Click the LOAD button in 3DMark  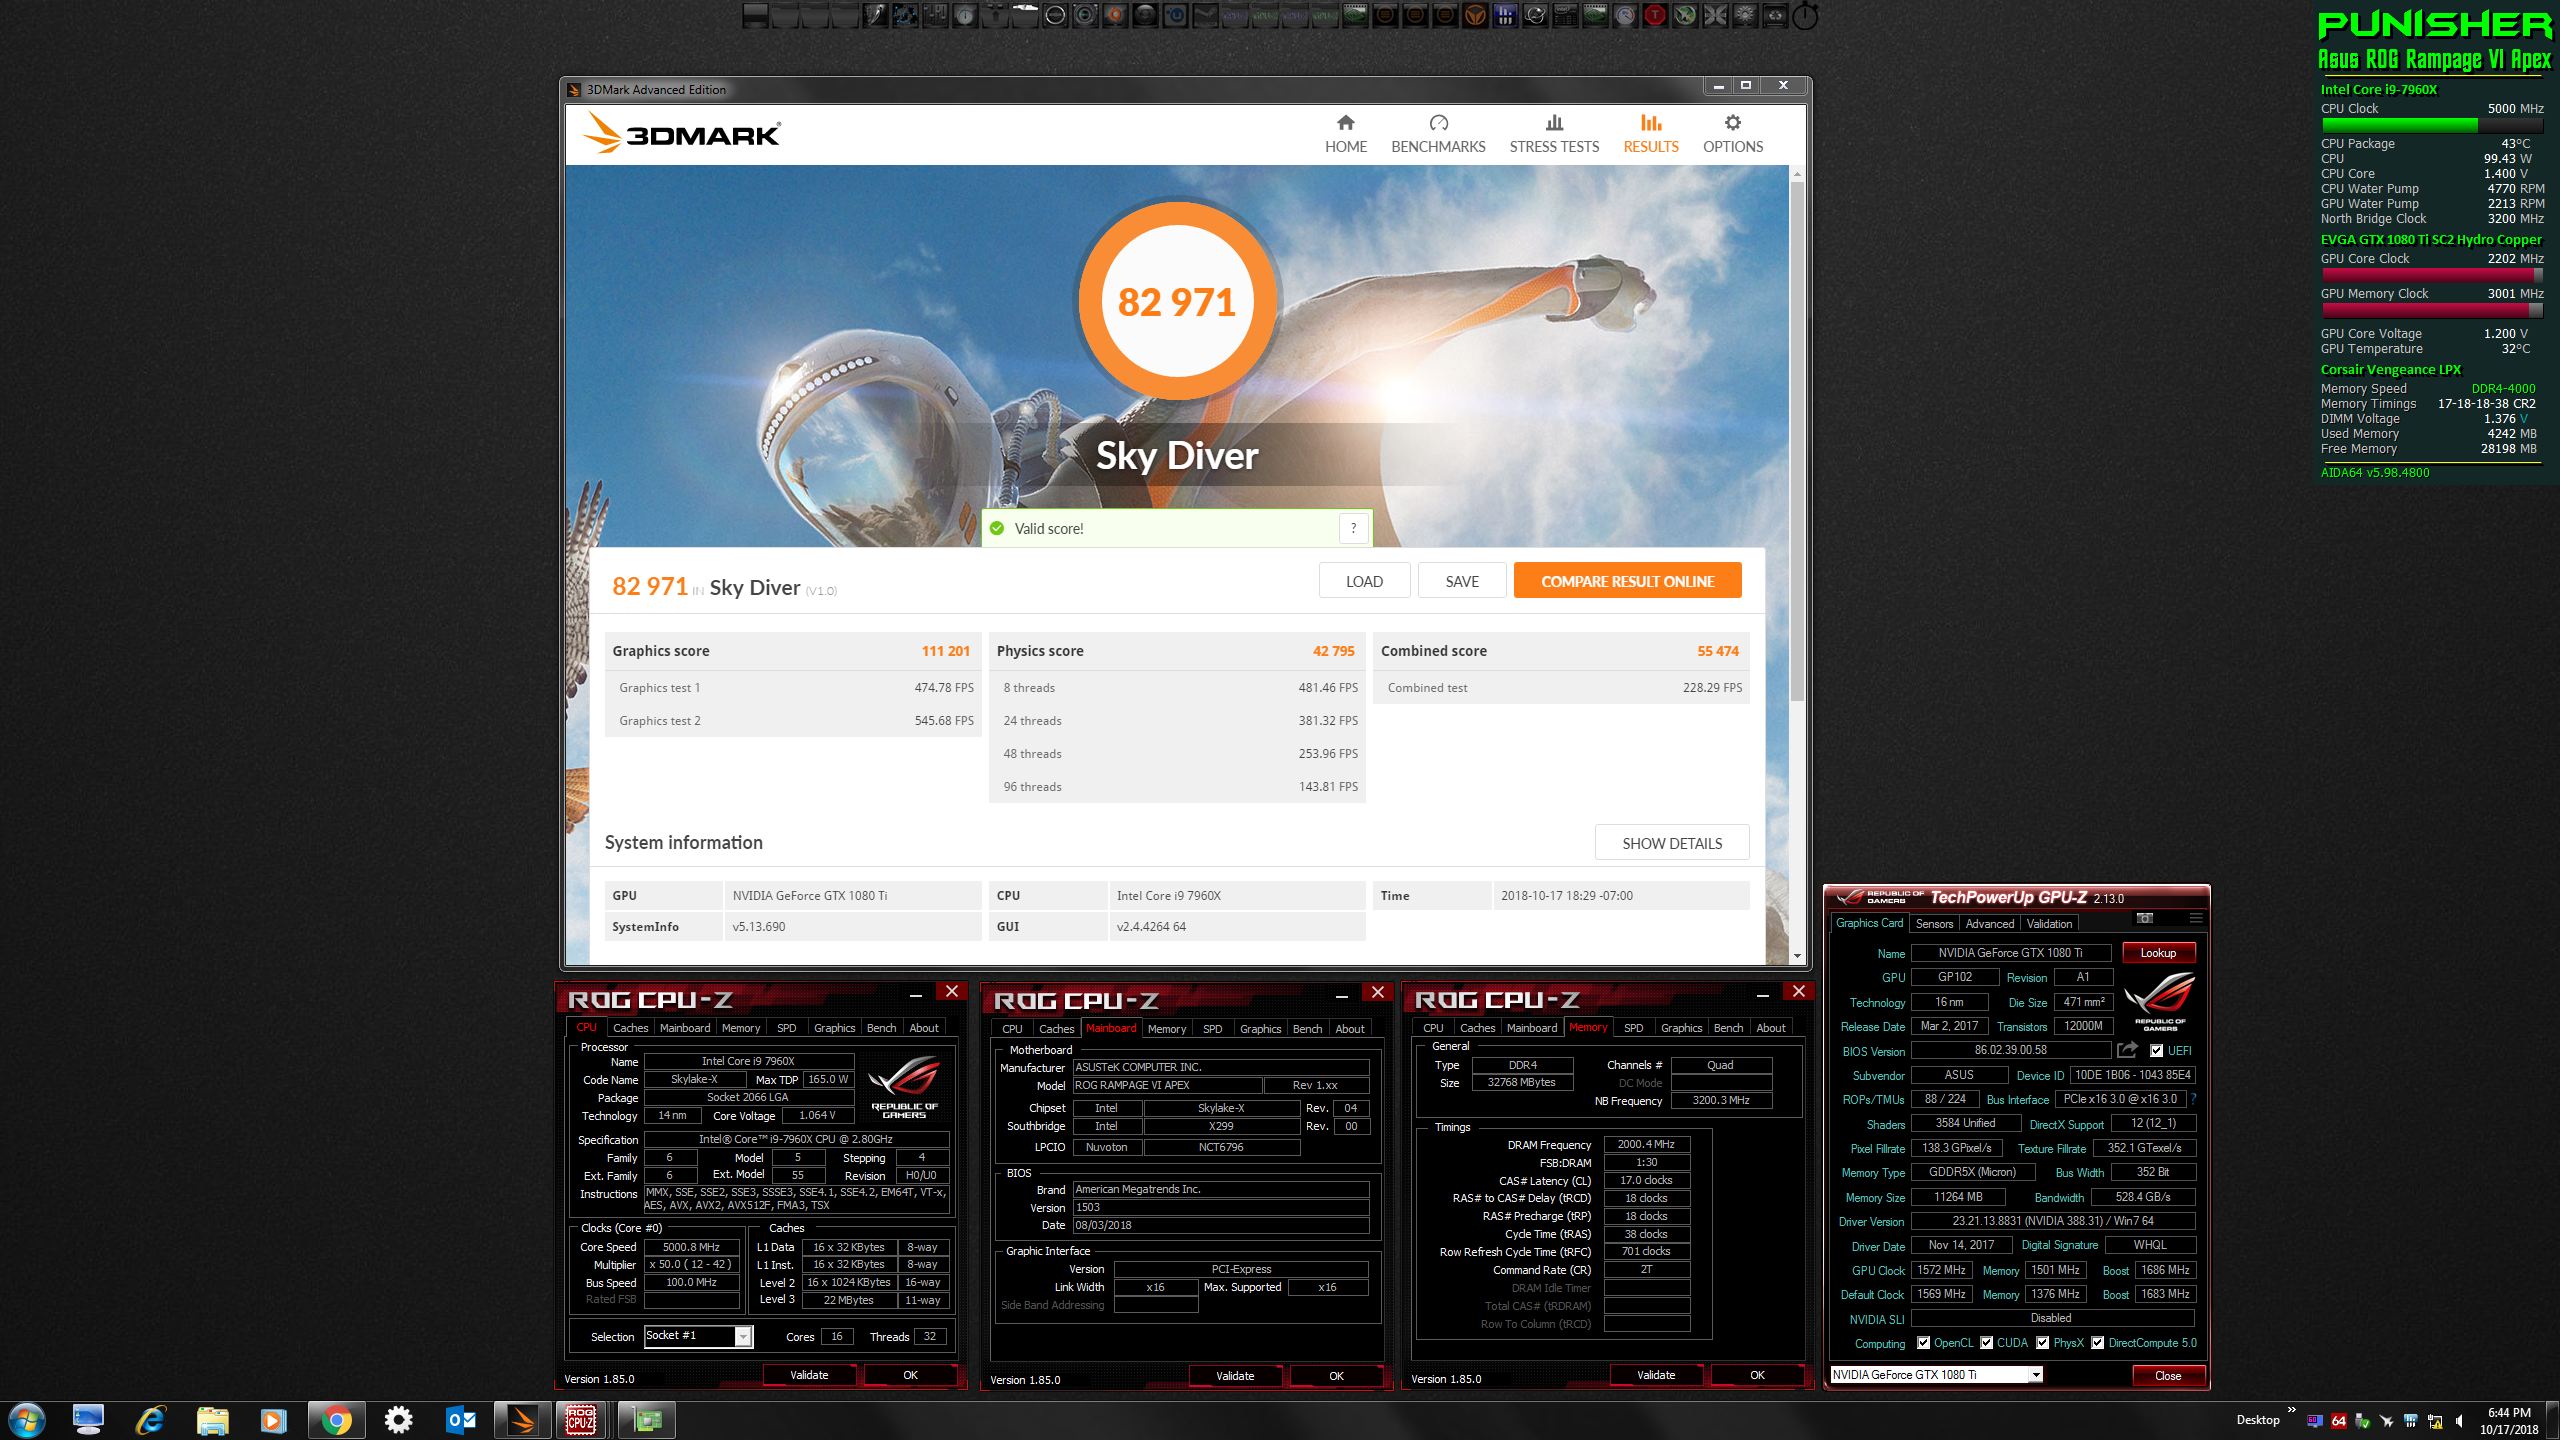[x=1364, y=581]
